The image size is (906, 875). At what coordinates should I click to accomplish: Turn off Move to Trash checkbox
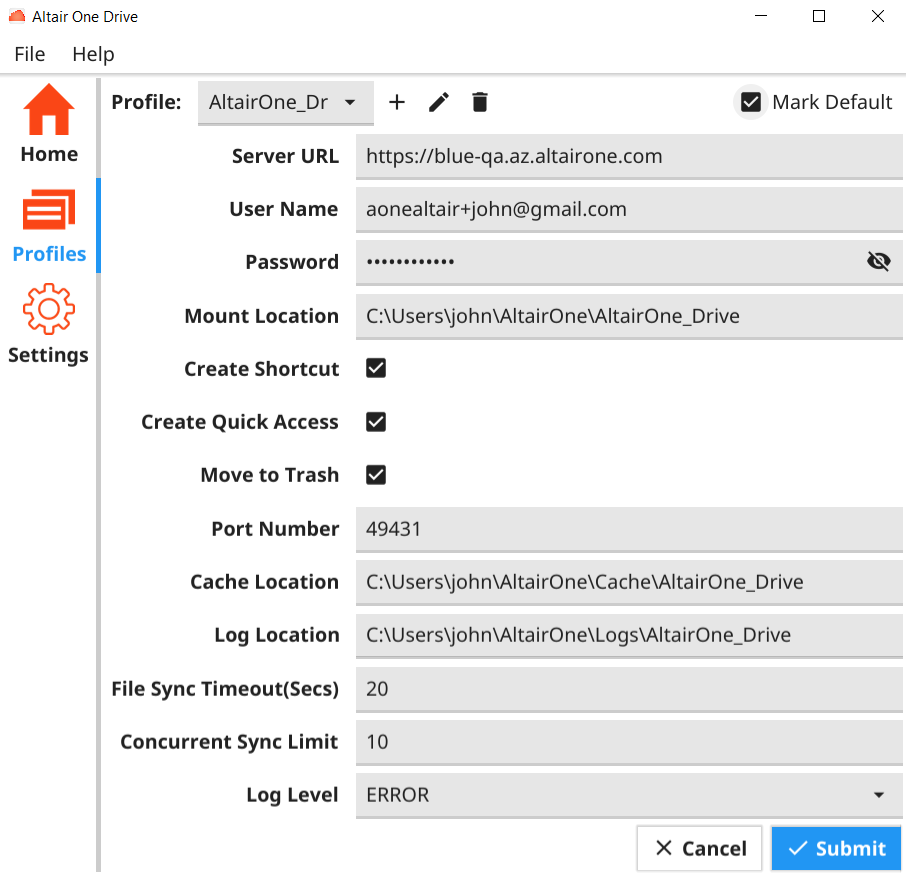[x=376, y=475]
